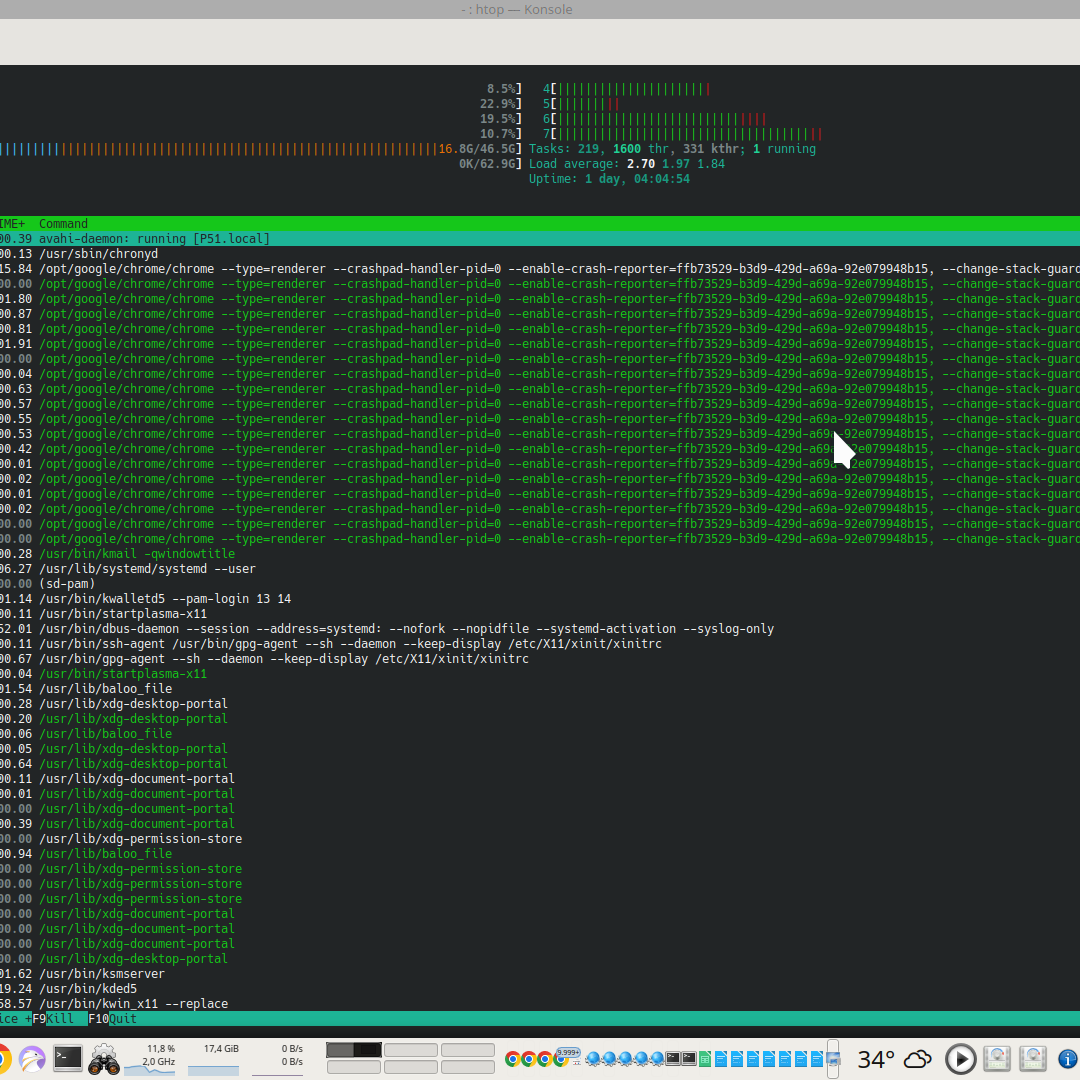The height and width of the screenshot is (1080, 1080).
Task: Click the Nice + footer function
Action: click(x=16, y=1019)
